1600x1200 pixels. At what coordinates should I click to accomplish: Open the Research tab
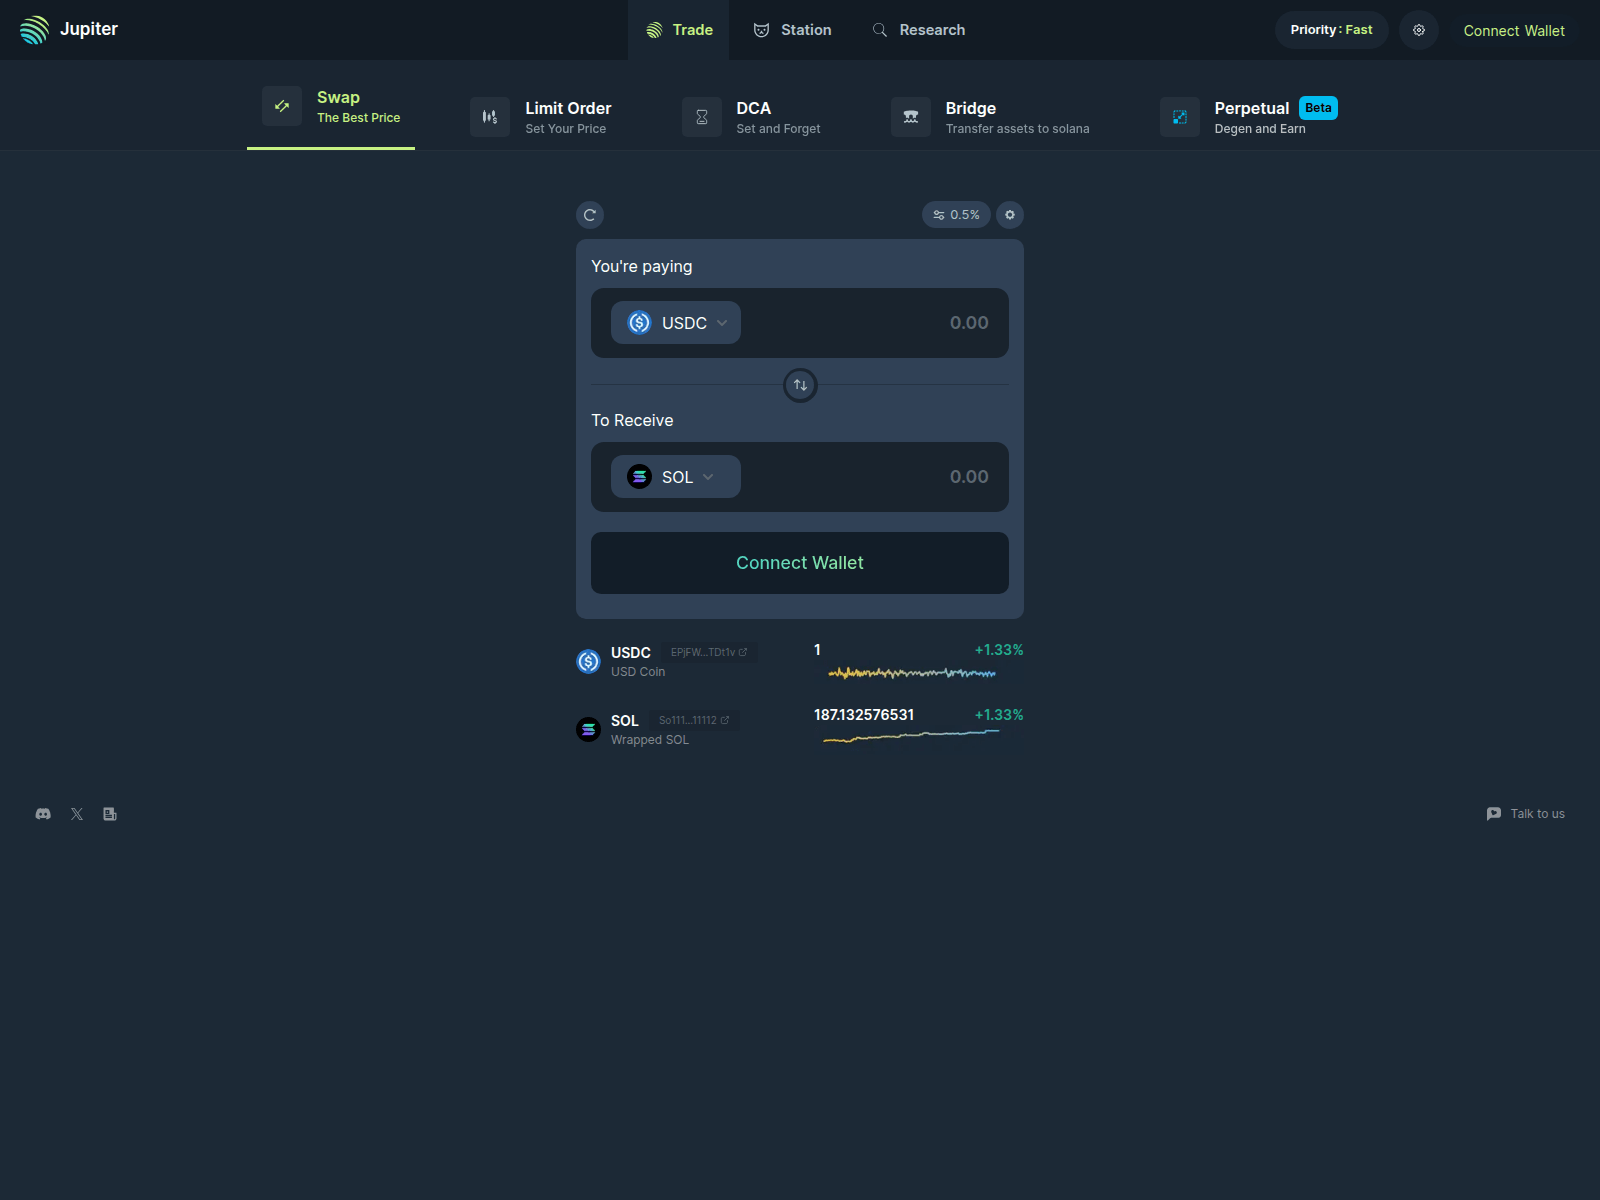pyautogui.click(x=918, y=30)
